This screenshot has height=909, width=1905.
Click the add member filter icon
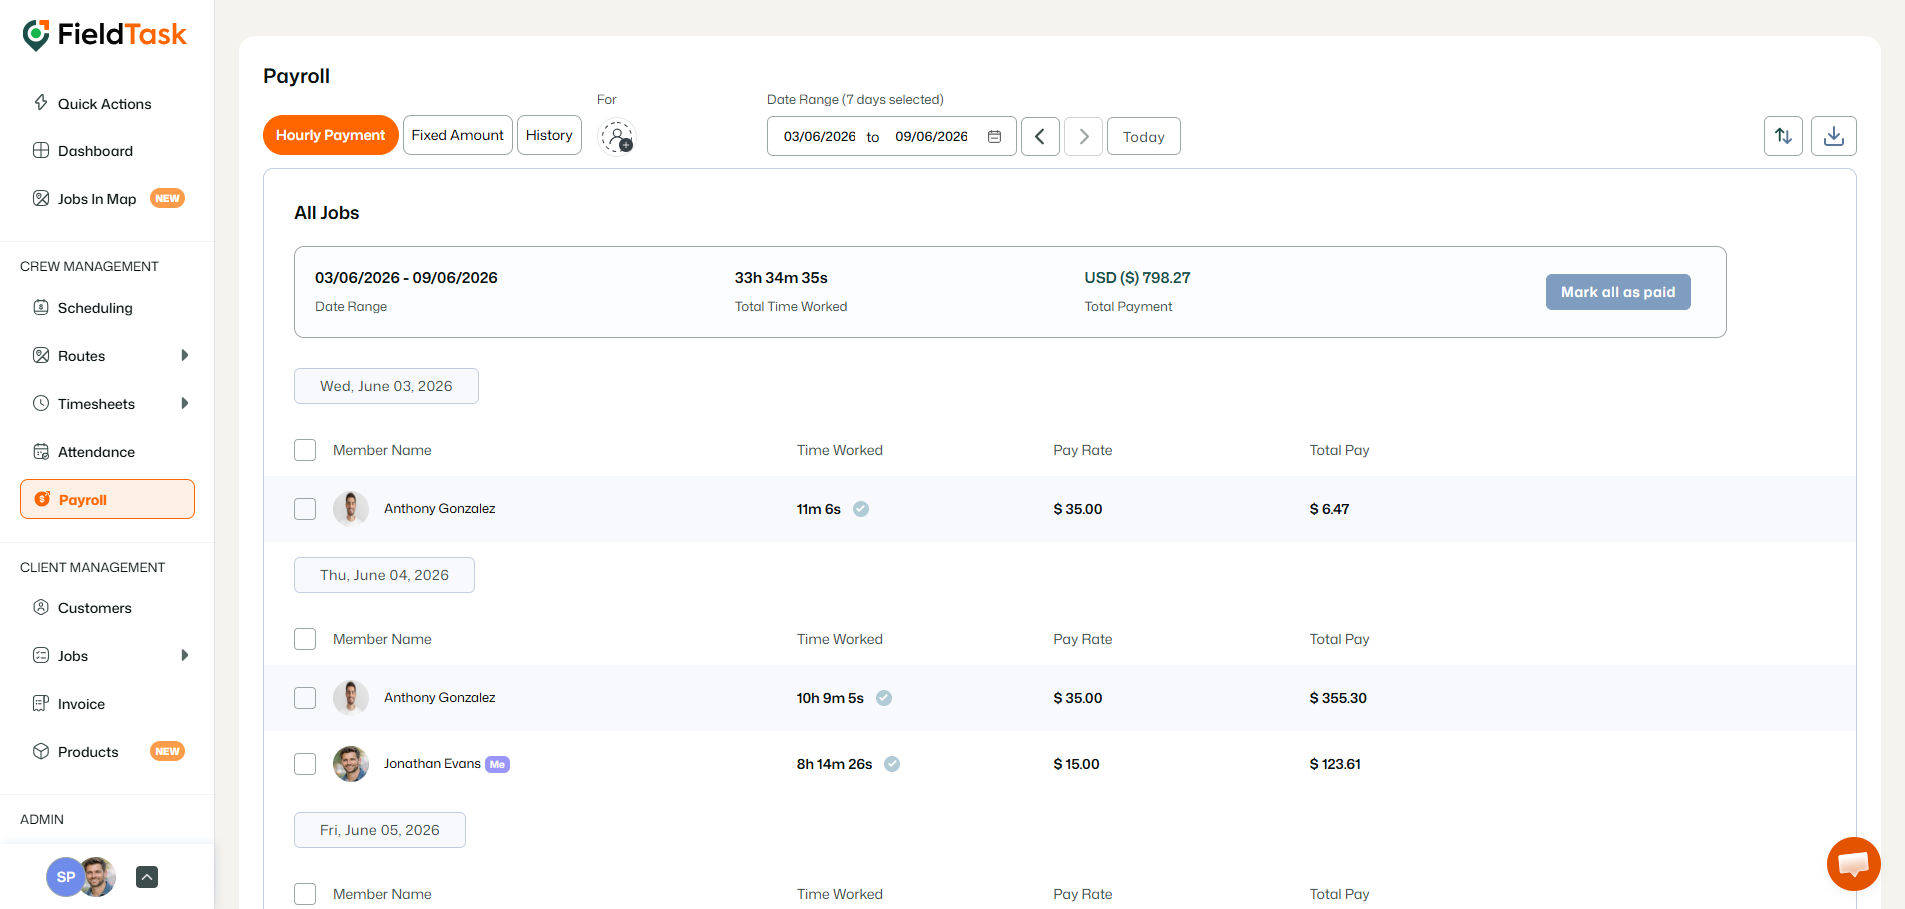pyautogui.click(x=617, y=137)
